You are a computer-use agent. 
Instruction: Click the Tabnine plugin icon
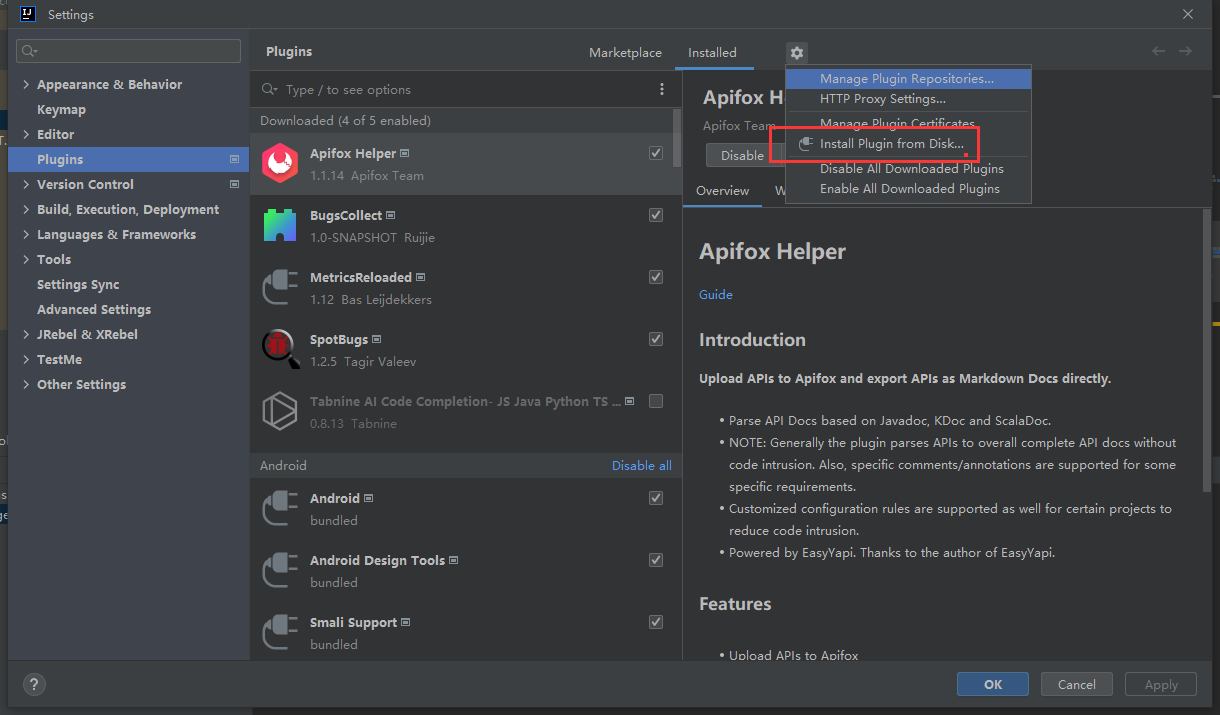pos(280,411)
